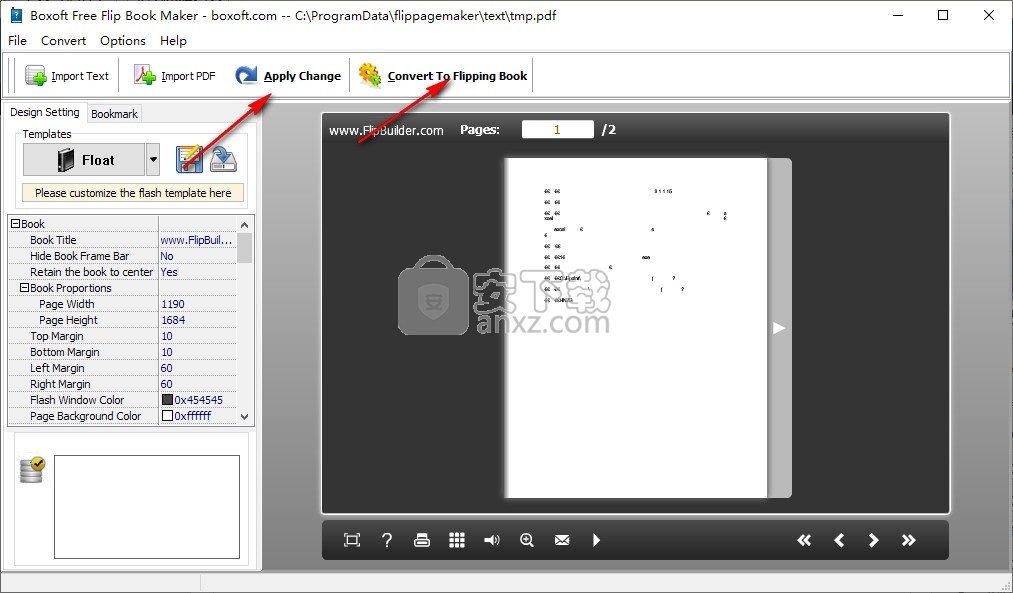Click the property list scroll up arrow
This screenshot has height=593, width=1013.
tap(244, 225)
